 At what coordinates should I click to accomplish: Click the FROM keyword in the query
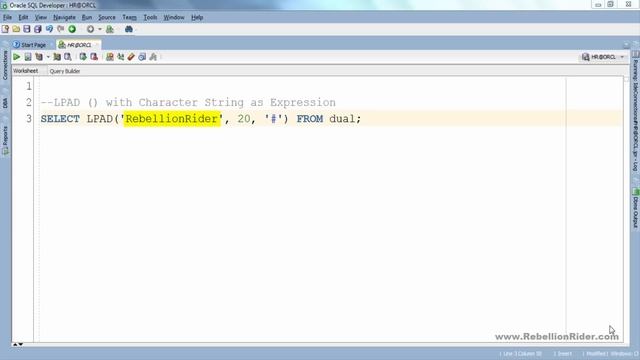pyautogui.click(x=309, y=119)
